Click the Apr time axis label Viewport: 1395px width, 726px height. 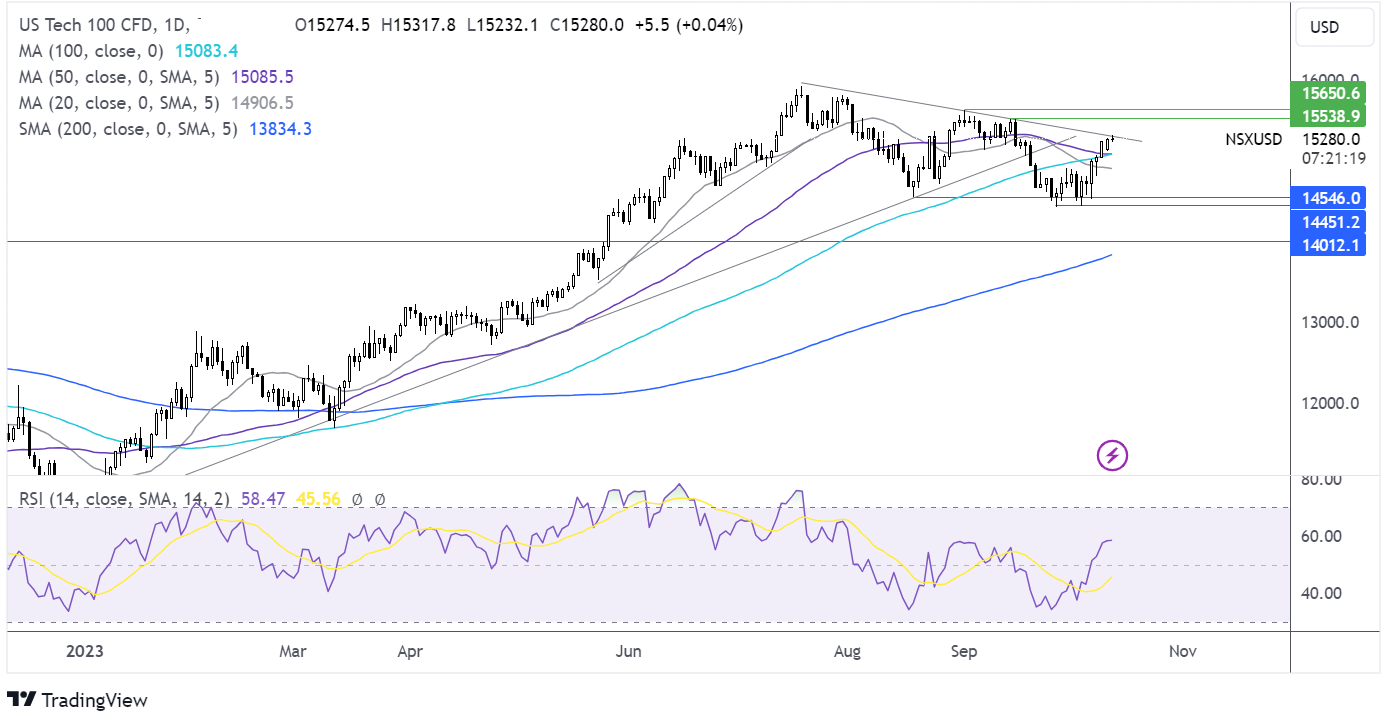[410, 651]
